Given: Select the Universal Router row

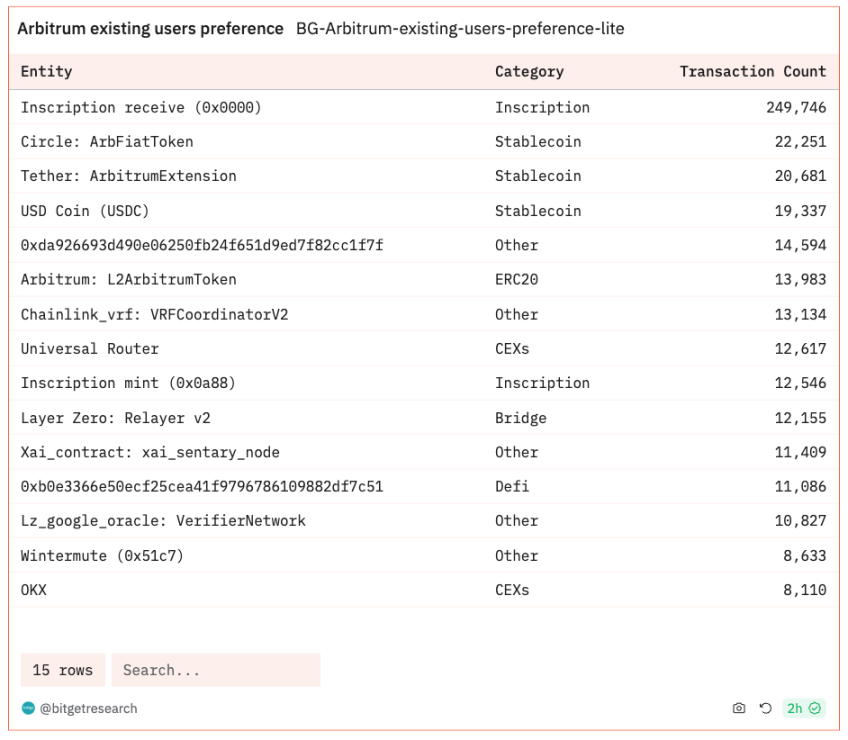Looking at the screenshot, I should pyautogui.click(x=424, y=349).
